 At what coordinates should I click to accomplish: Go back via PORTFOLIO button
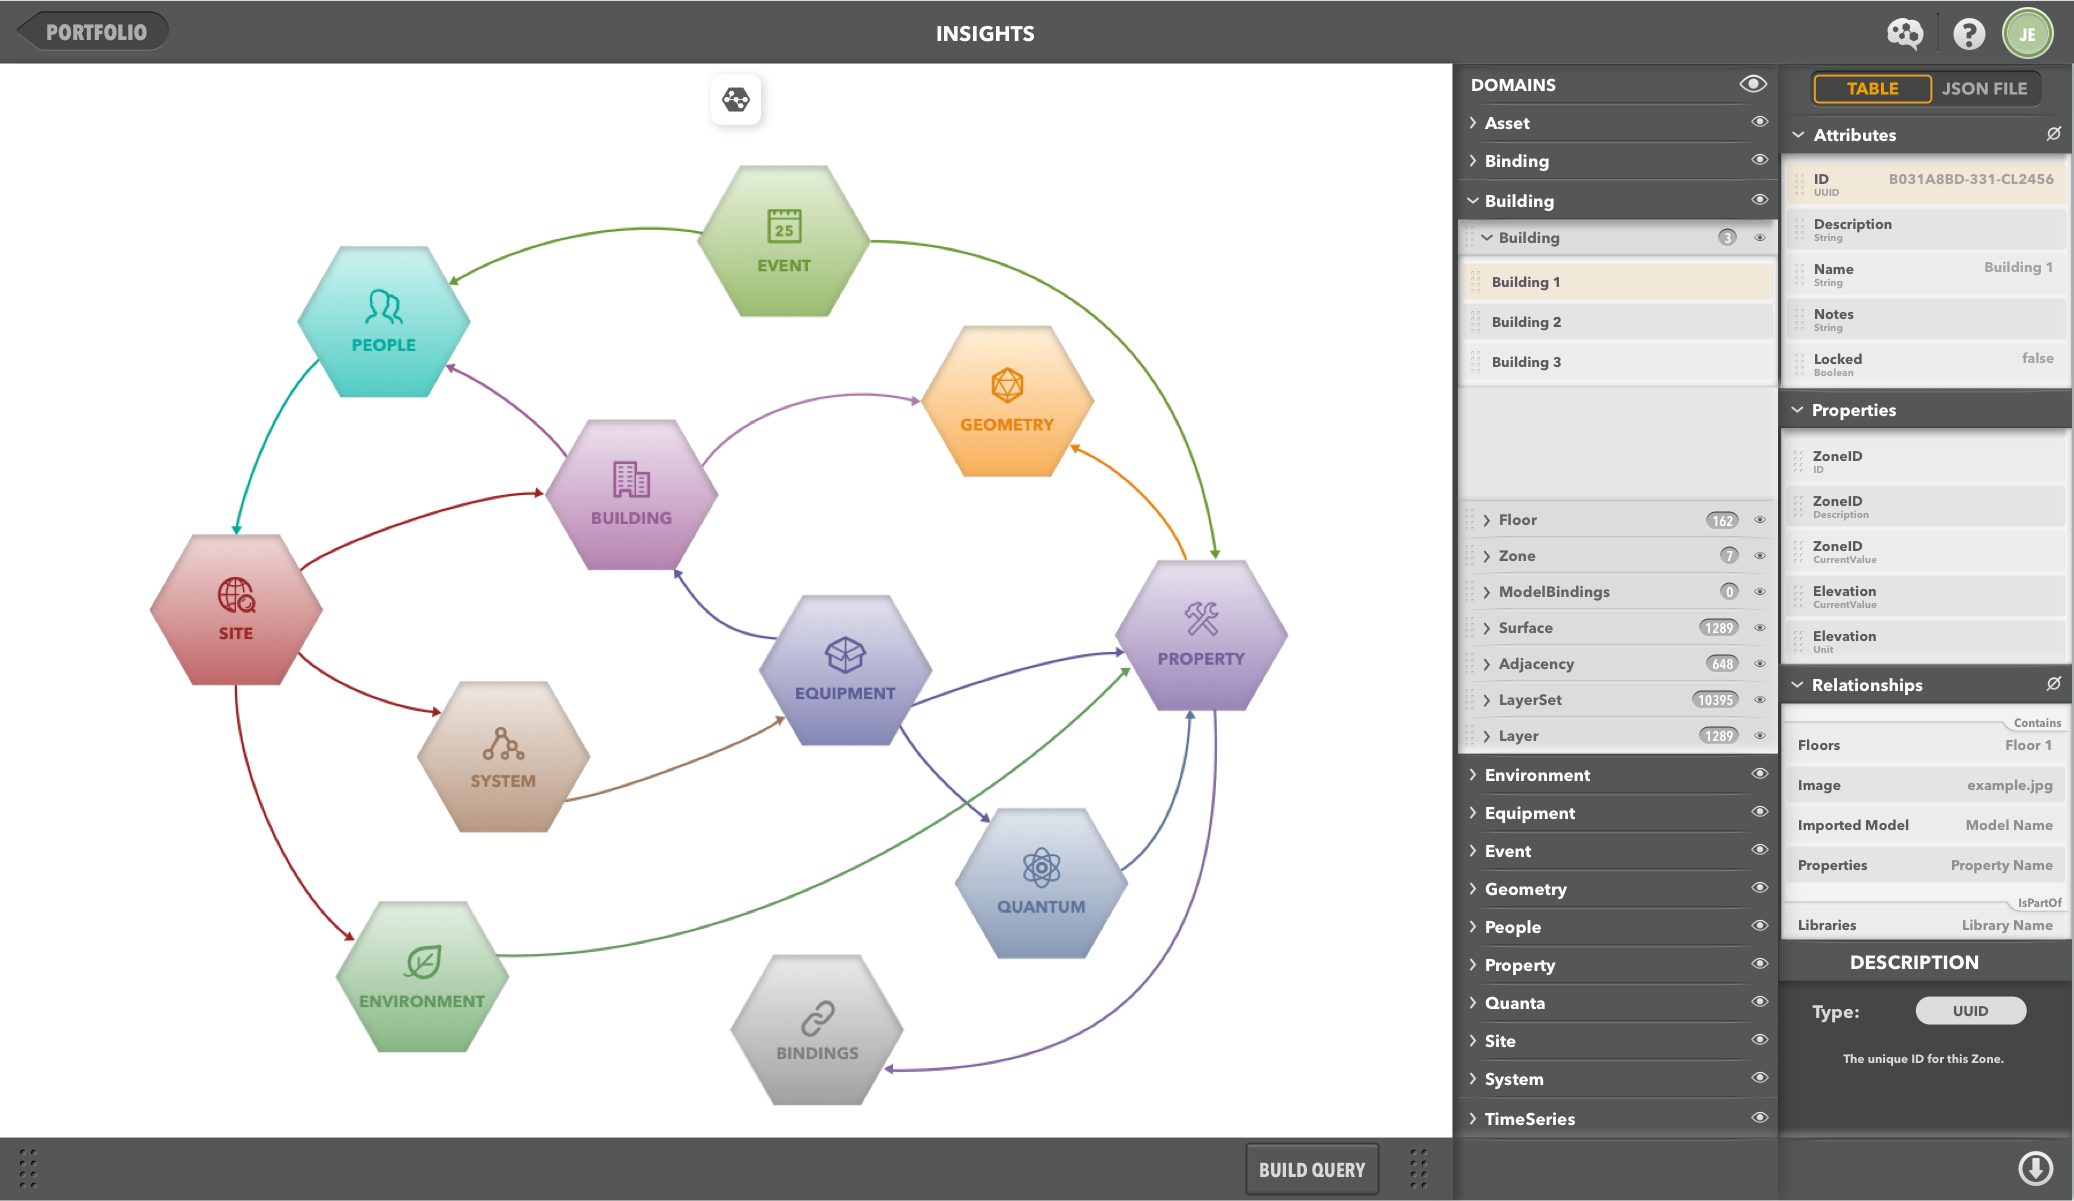(x=95, y=32)
